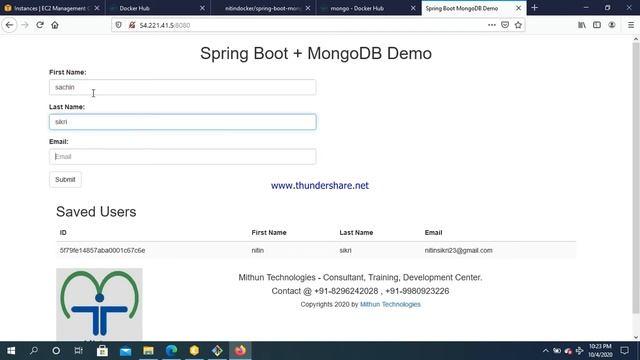
Task: Go back to the previous page
Action: (x=9, y=25)
